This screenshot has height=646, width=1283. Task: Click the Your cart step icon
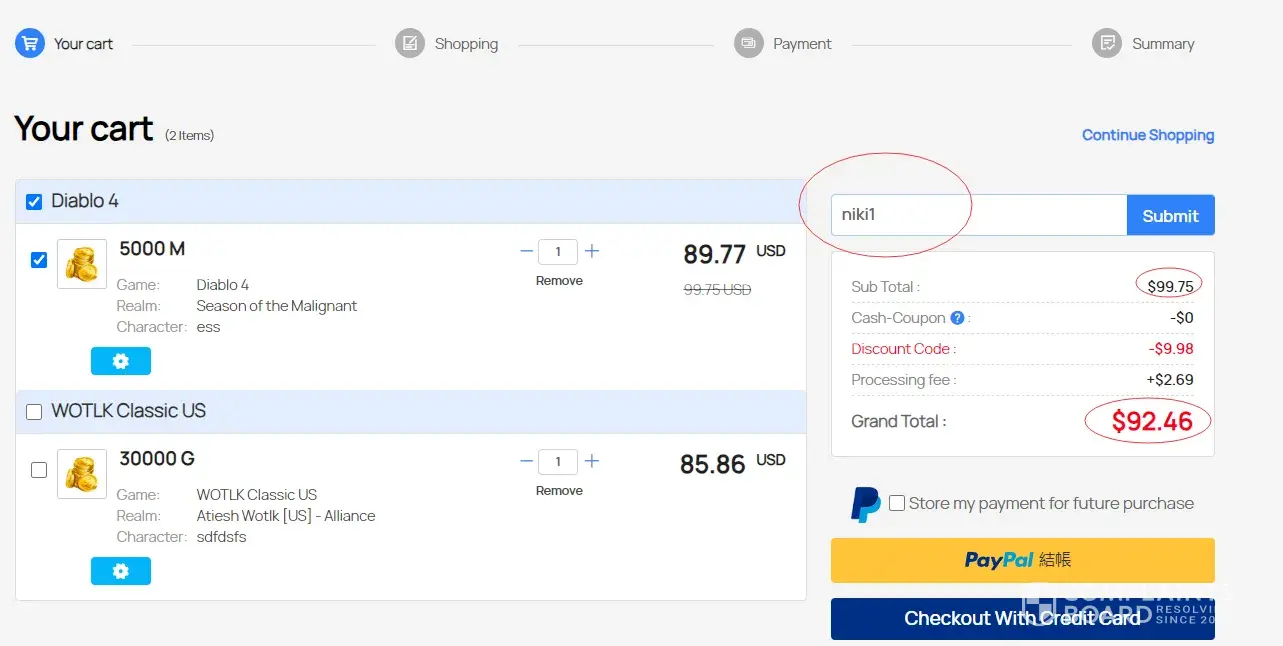click(30, 44)
